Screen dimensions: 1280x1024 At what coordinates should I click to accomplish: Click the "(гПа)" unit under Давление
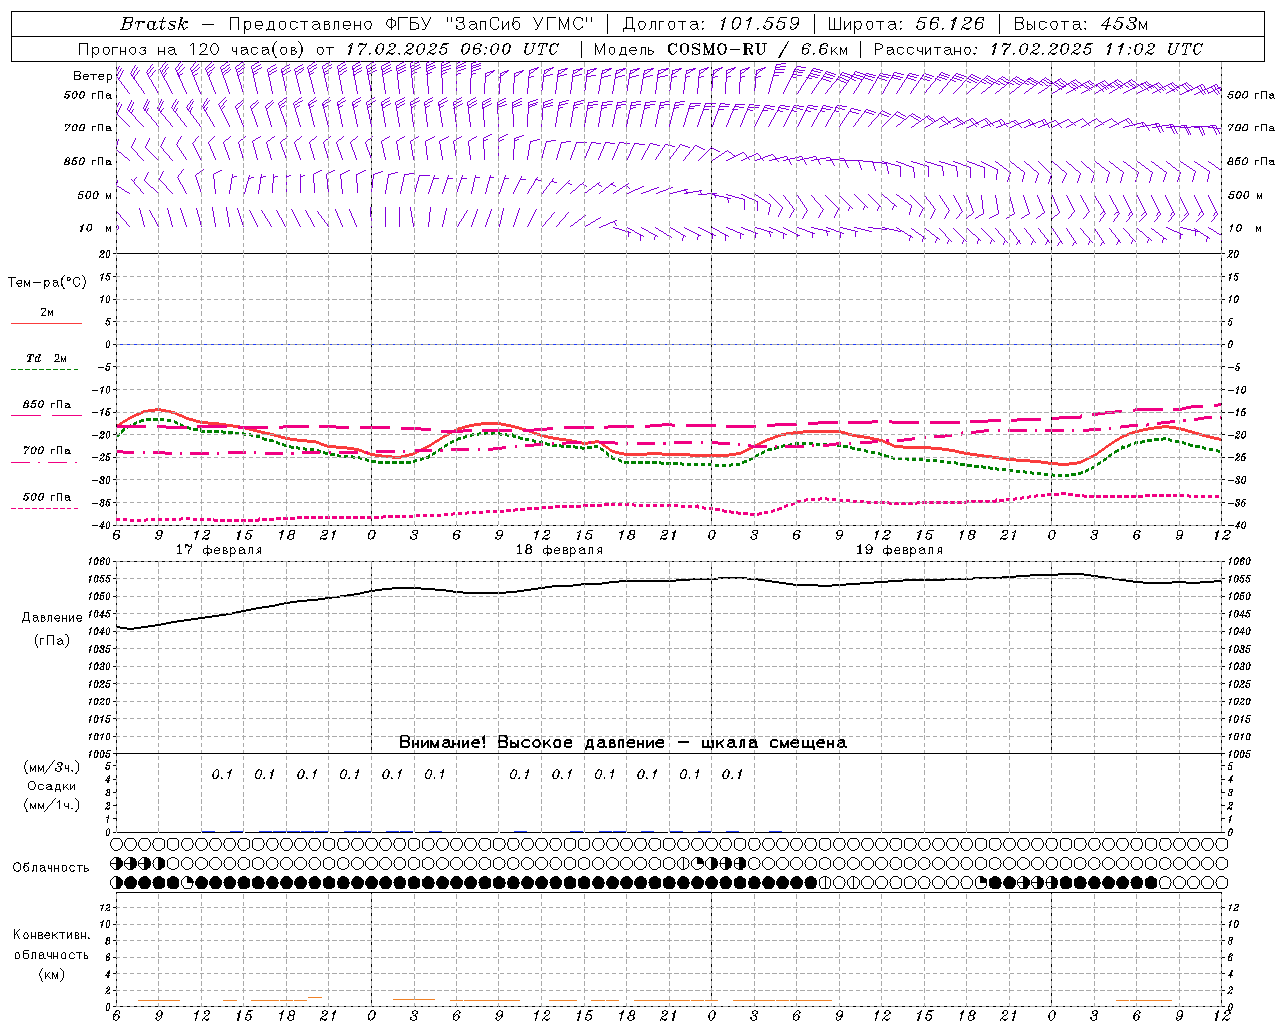[x=51, y=640]
